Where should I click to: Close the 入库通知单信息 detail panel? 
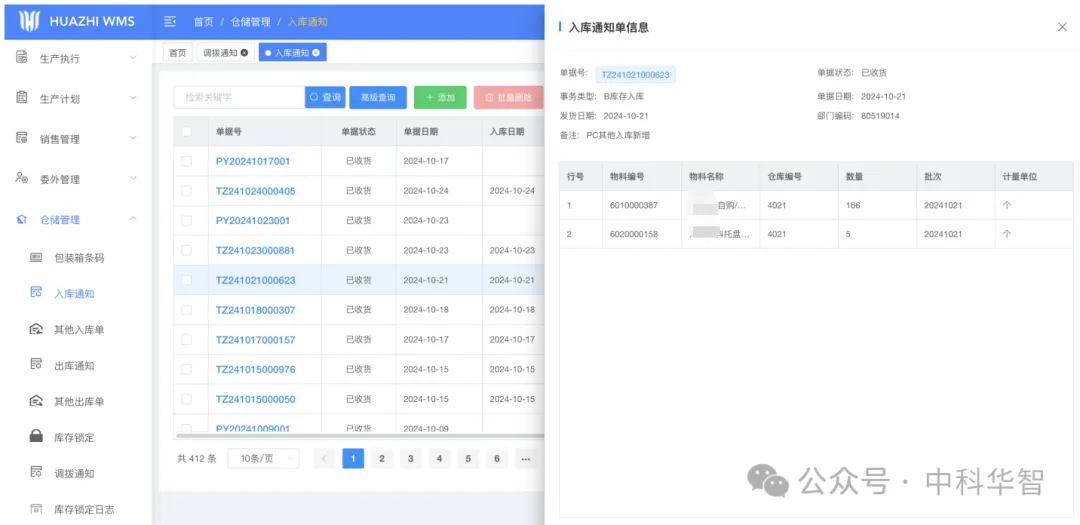click(1062, 27)
